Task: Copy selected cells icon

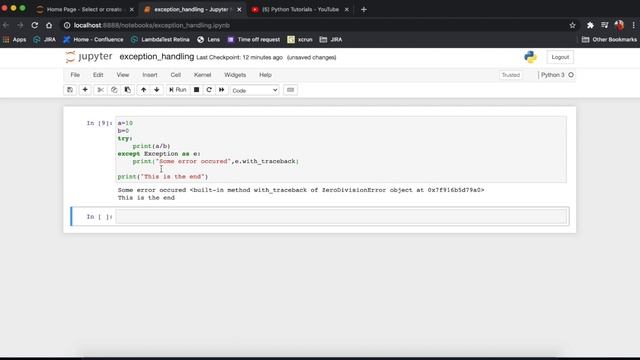Action: 114,90
